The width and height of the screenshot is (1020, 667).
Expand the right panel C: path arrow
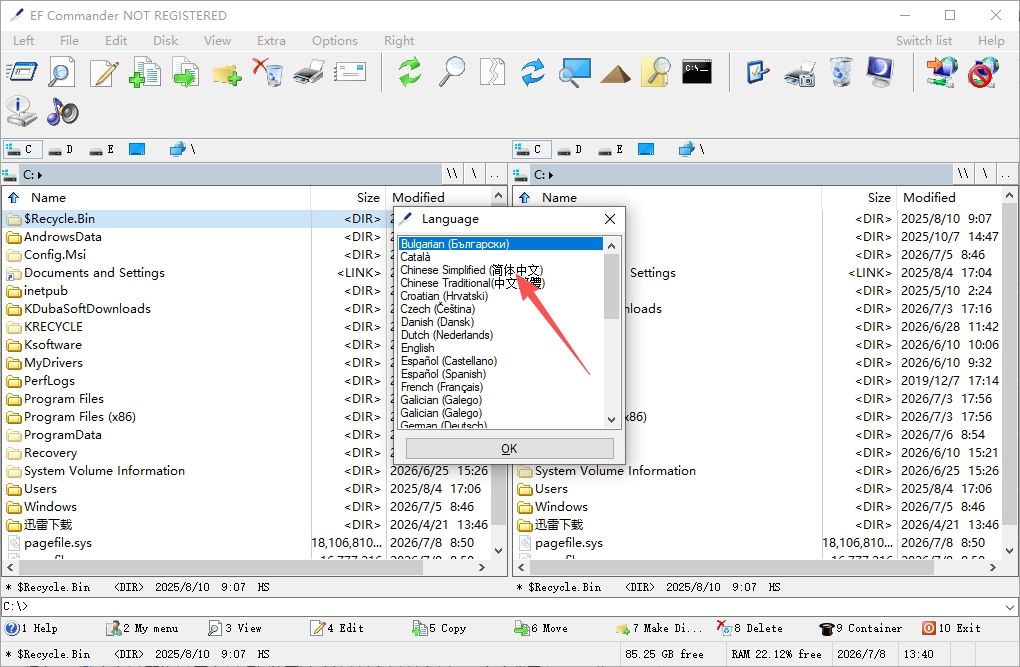pos(551,175)
